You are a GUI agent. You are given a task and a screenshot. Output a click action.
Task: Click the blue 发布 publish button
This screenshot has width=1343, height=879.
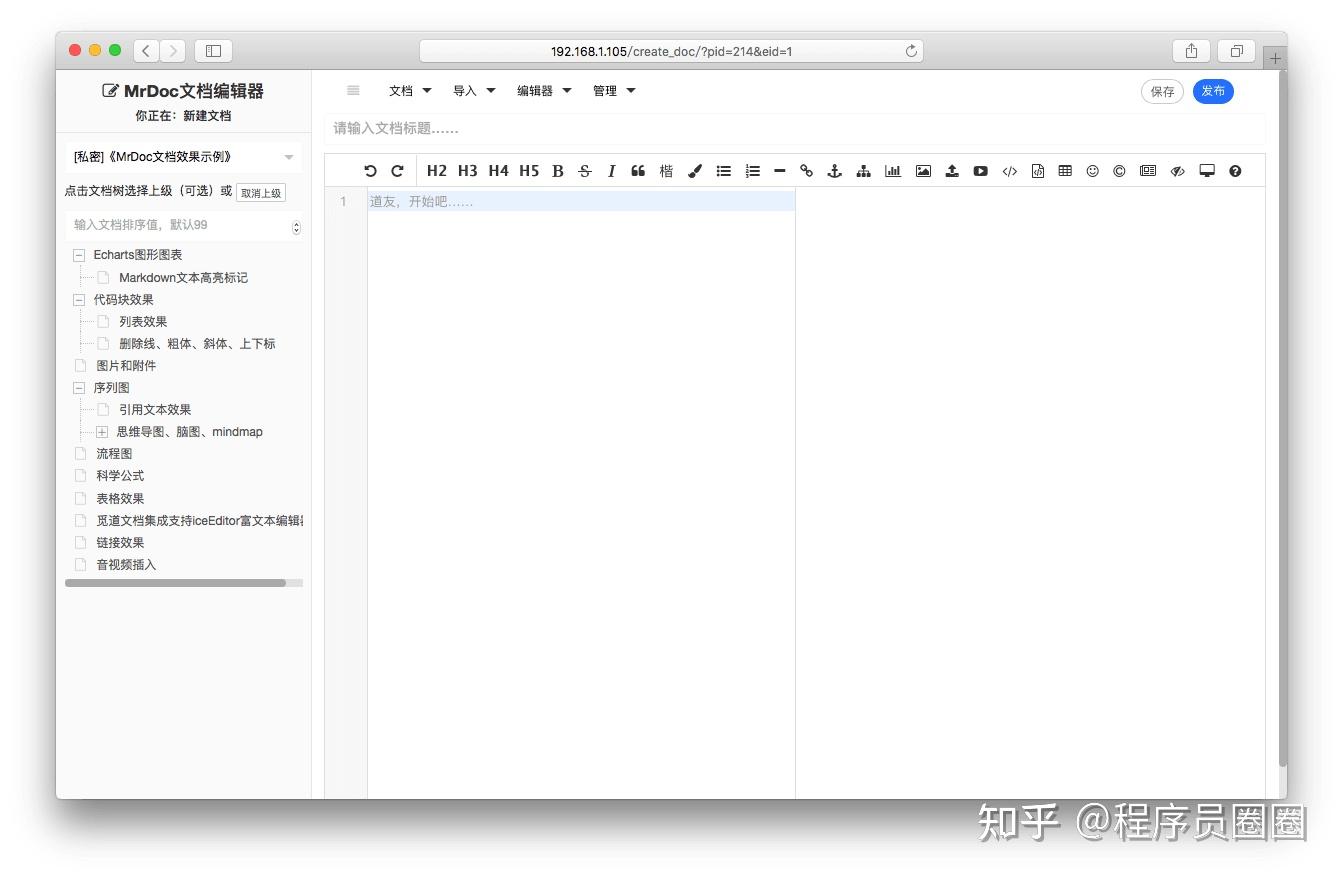1213,91
